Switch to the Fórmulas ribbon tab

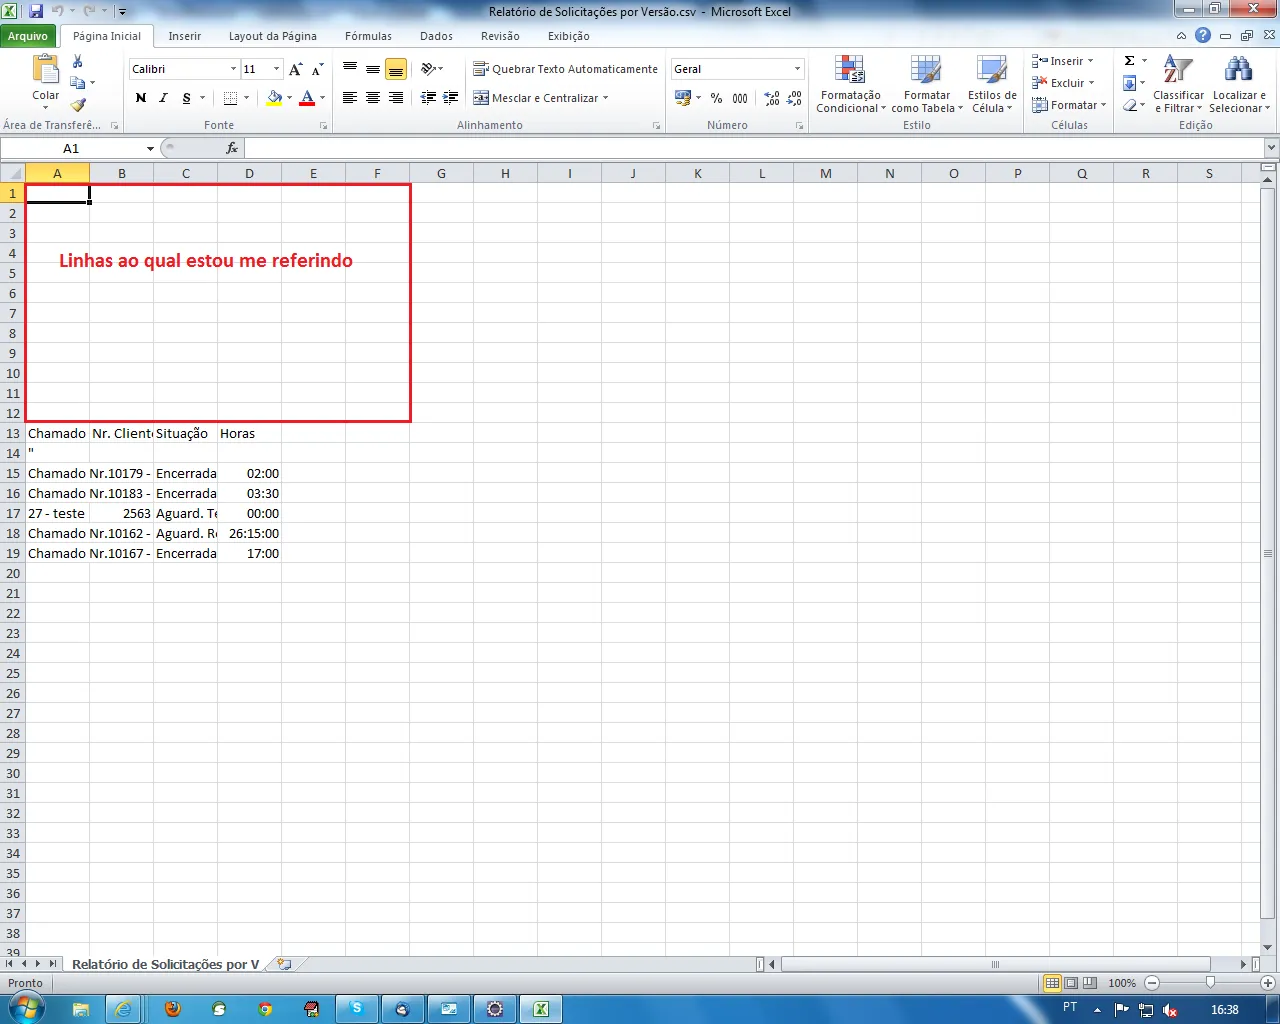point(368,36)
